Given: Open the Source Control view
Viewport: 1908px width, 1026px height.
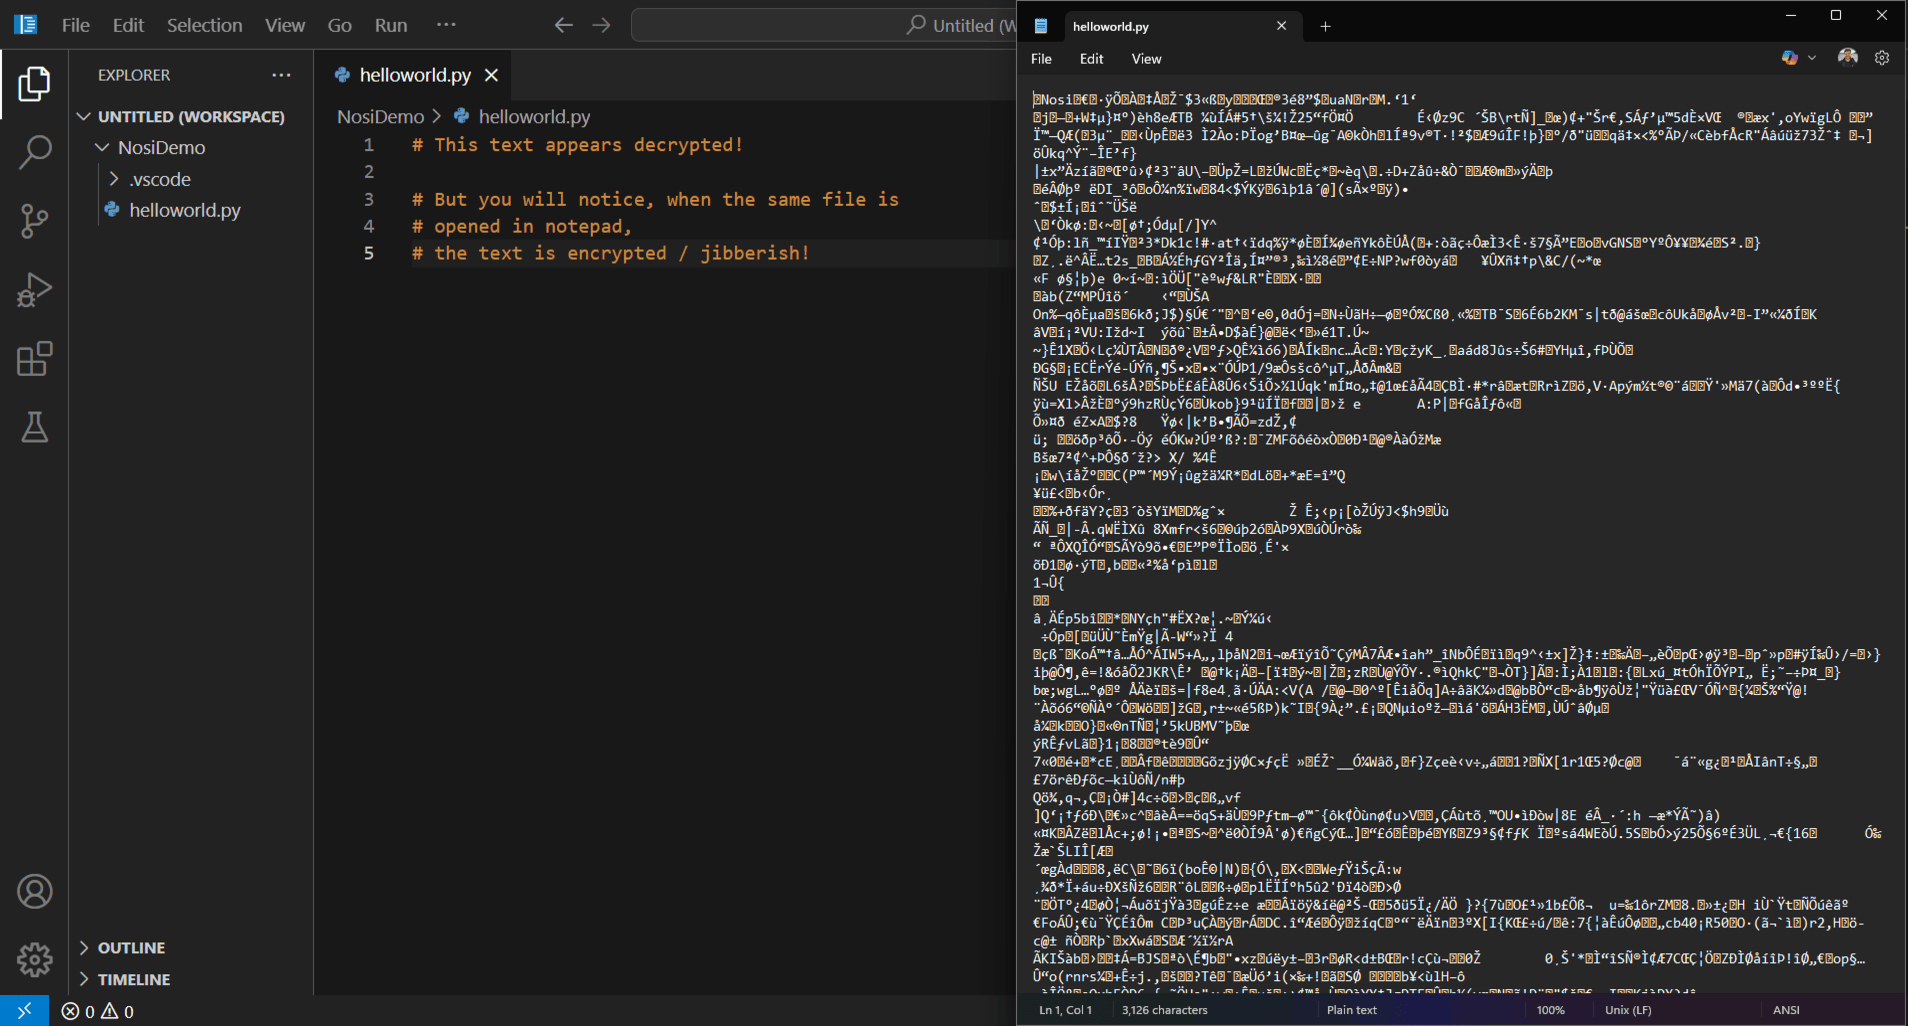Looking at the screenshot, I should (34, 221).
